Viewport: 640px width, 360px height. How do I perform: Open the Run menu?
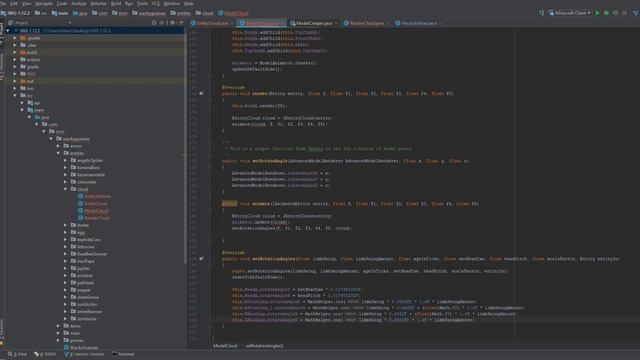(129, 4)
